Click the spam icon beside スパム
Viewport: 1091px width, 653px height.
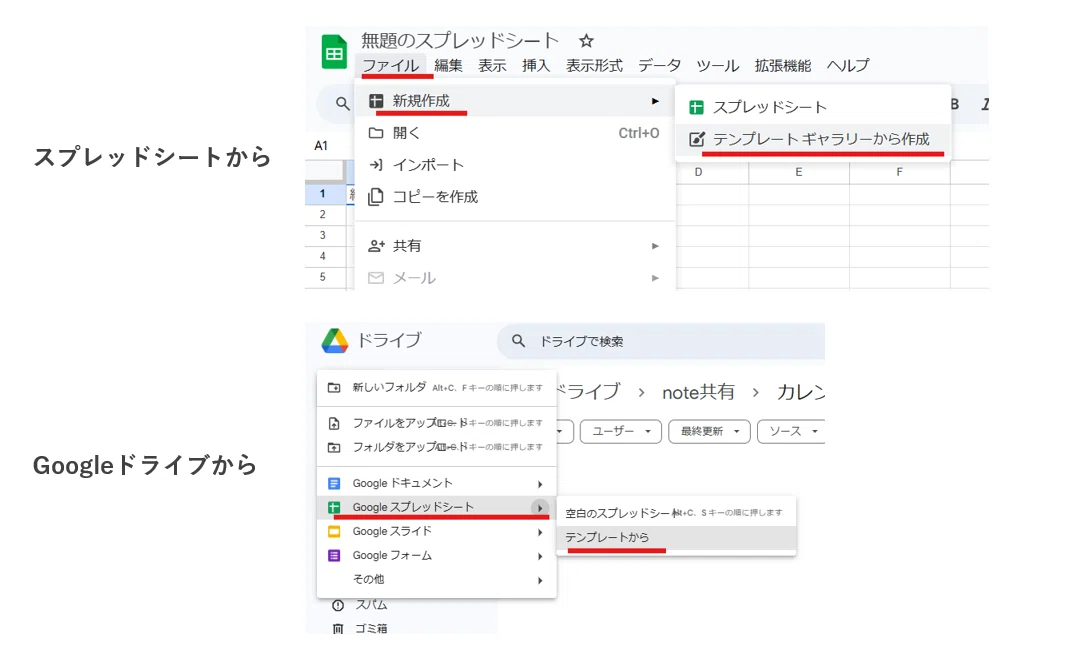pyautogui.click(x=338, y=605)
